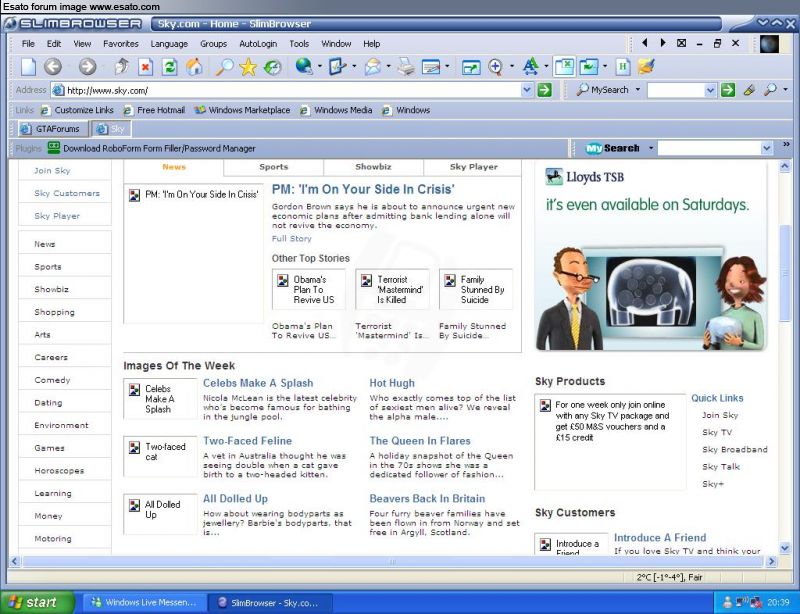Go to the Home page icon
Screen dimensions: 800x614
194,67
